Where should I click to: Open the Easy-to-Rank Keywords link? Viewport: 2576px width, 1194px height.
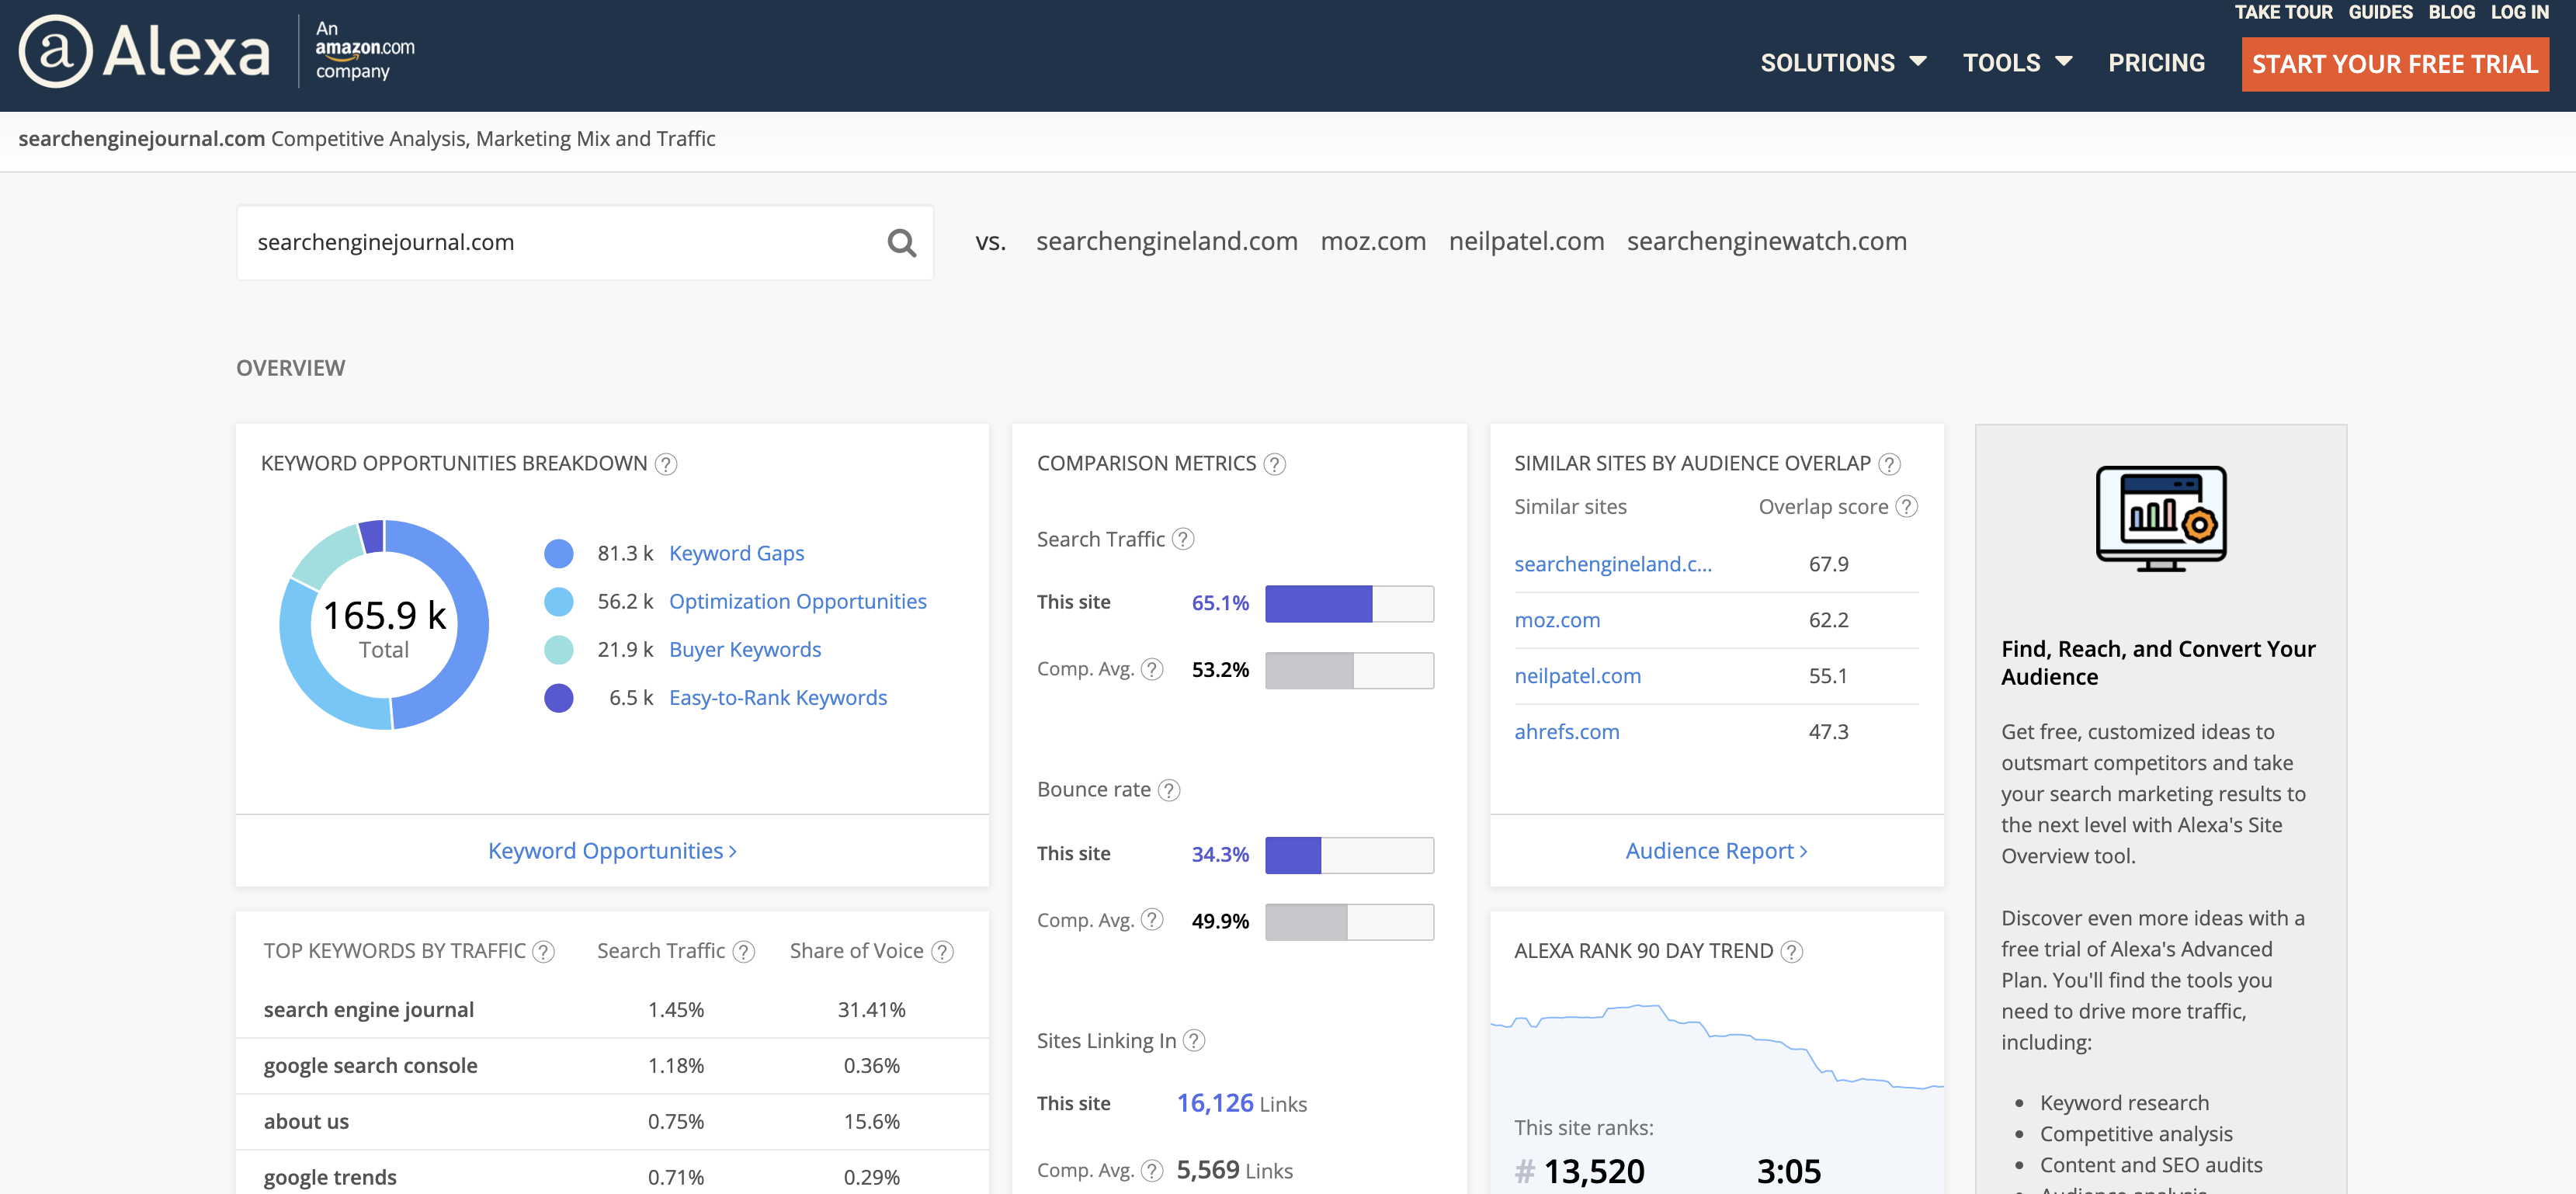coord(778,698)
